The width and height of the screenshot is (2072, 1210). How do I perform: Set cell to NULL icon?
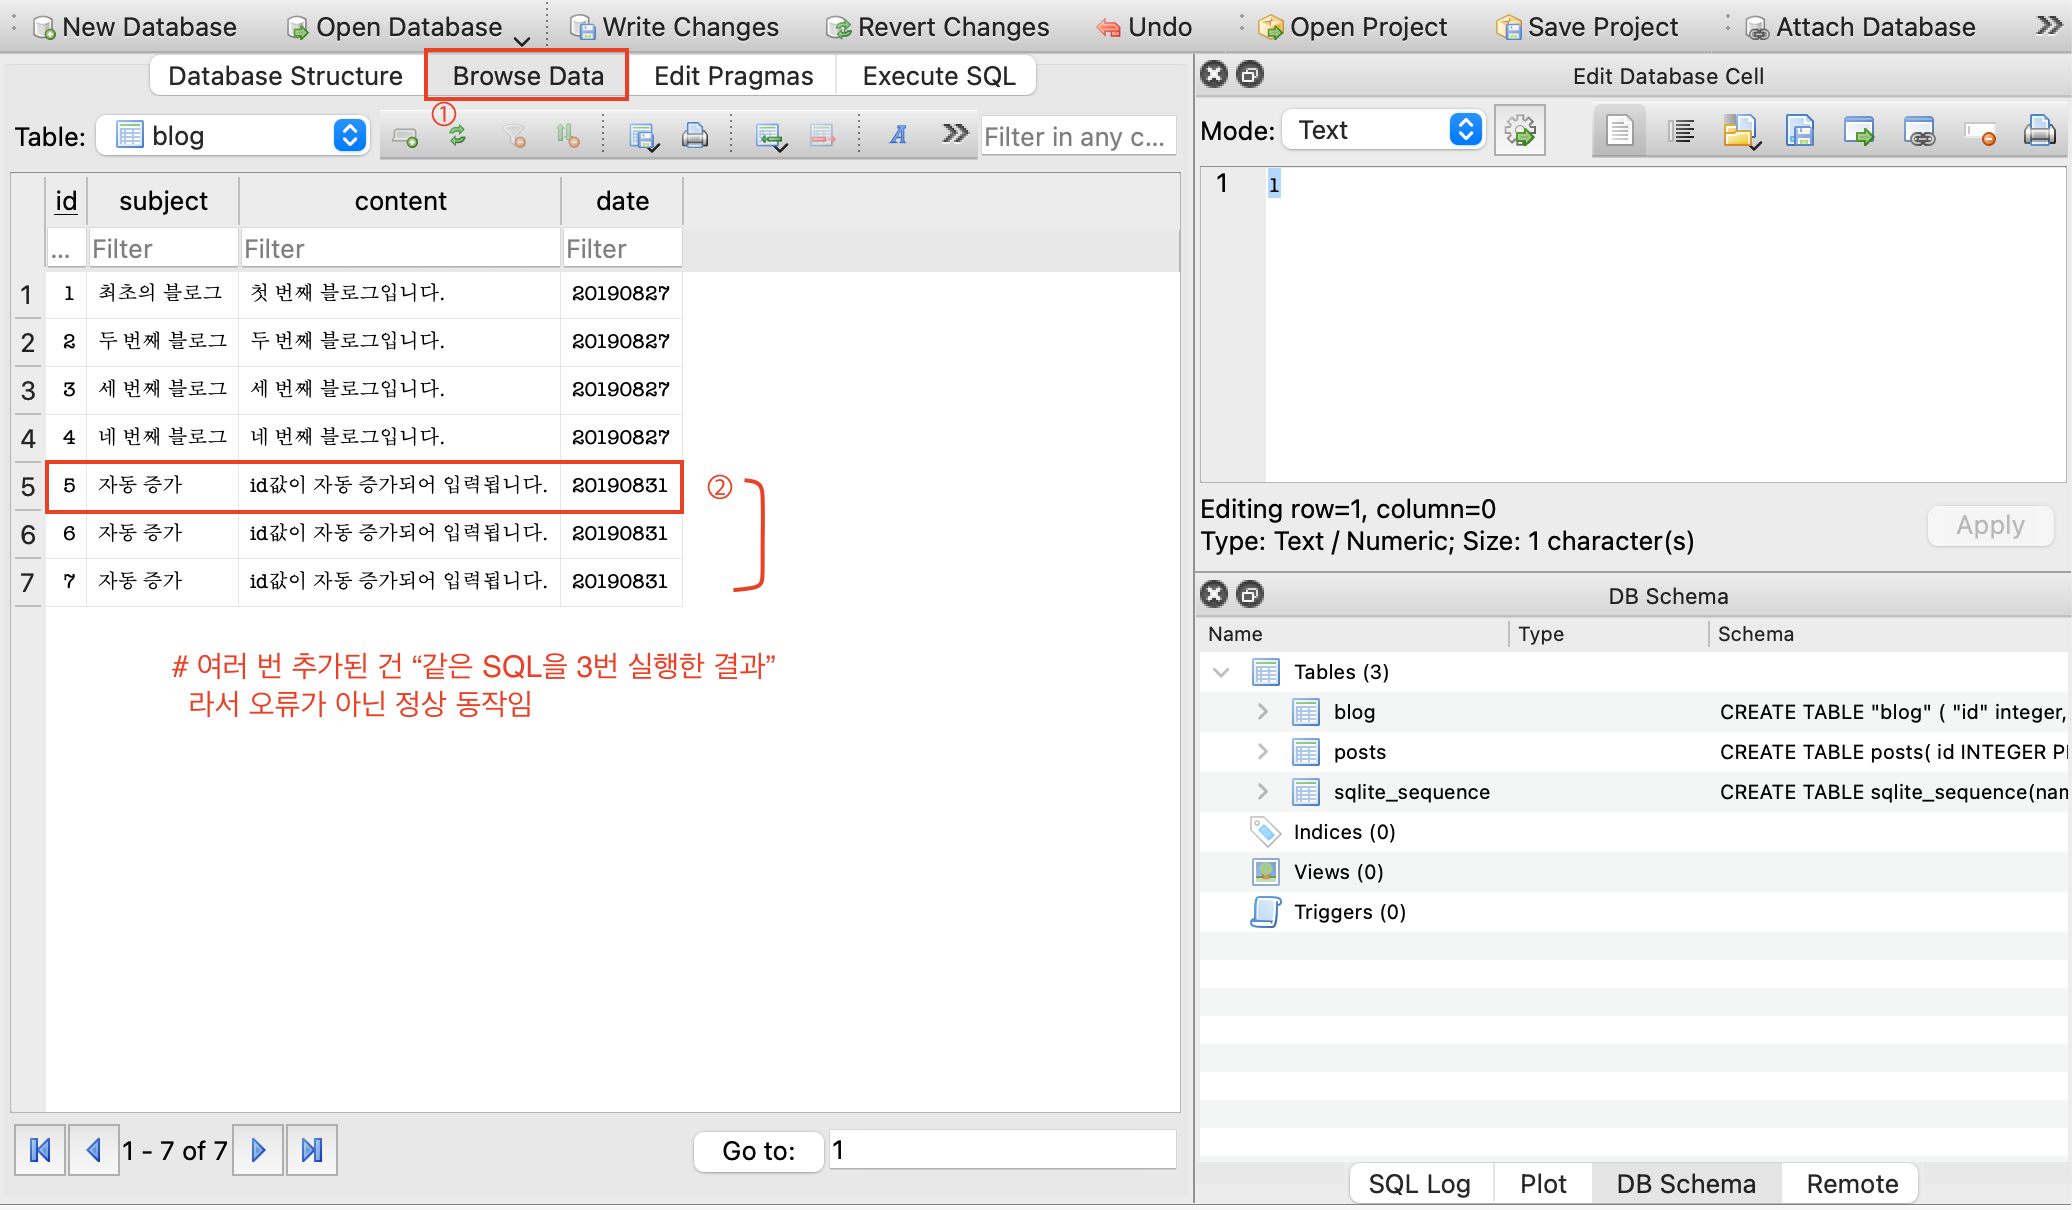click(1980, 131)
